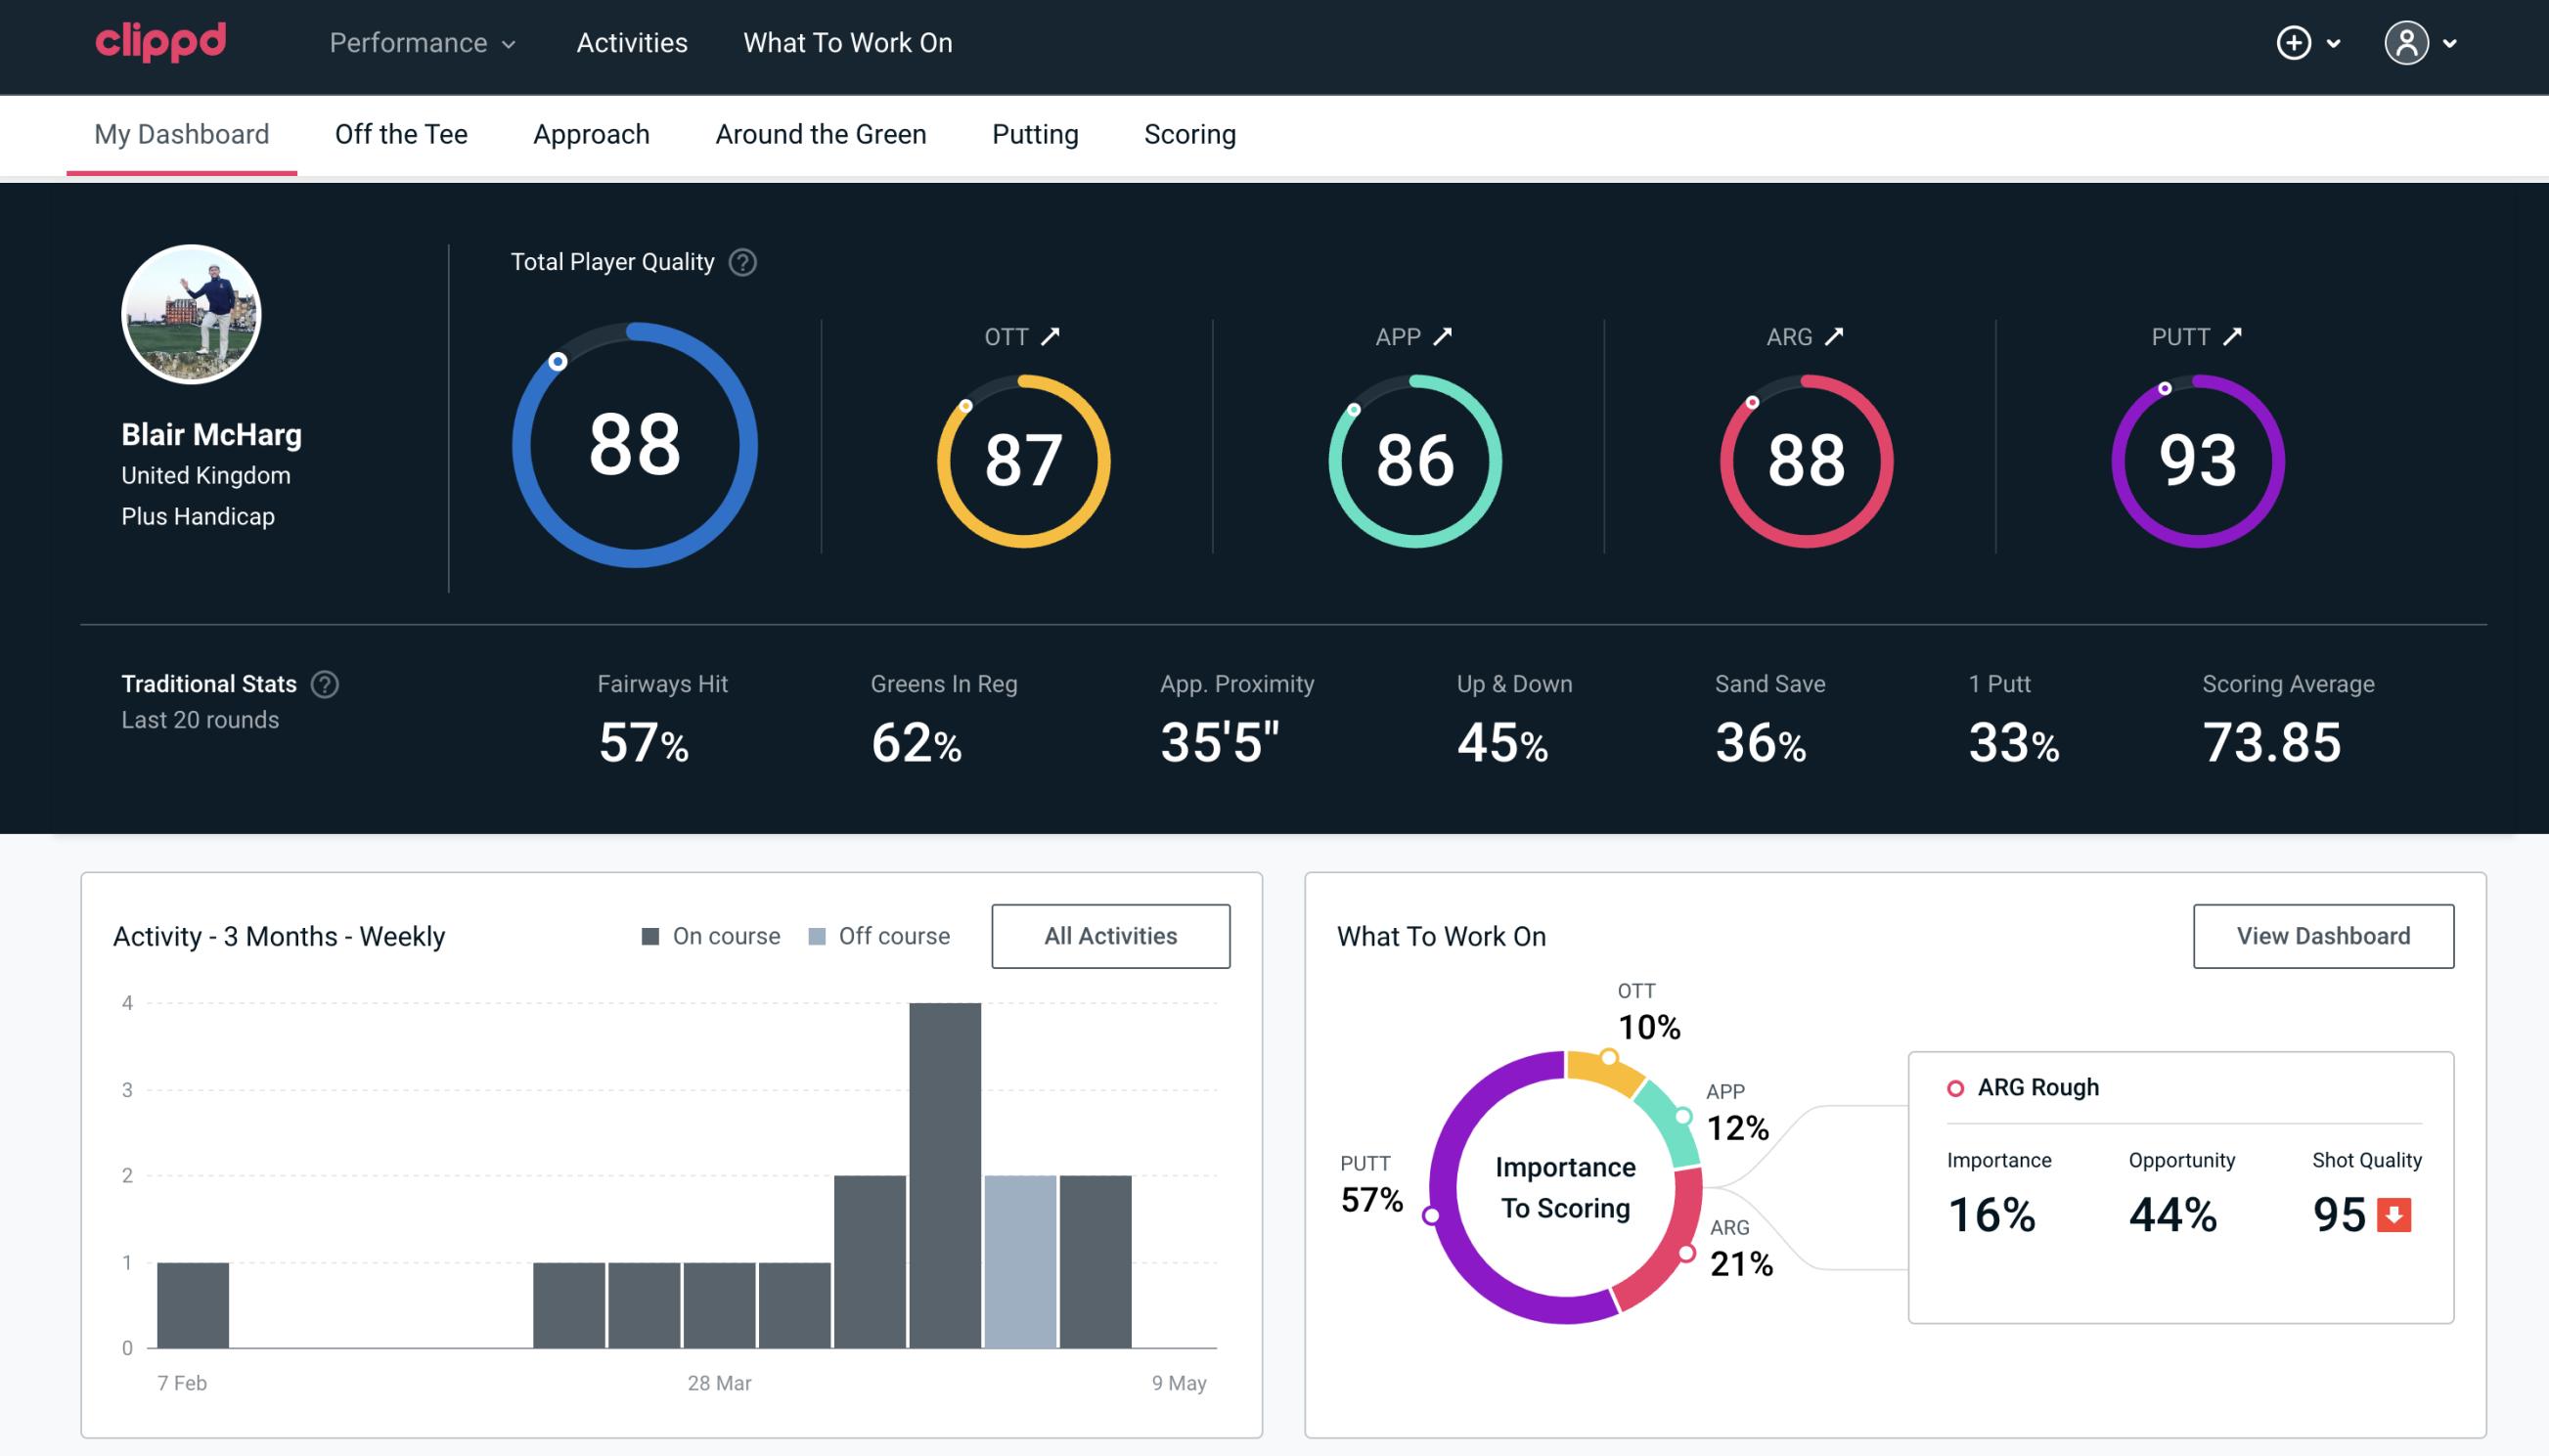This screenshot has width=2549, height=1456.
Task: Click the add activity plus icon
Action: click(x=2294, y=44)
